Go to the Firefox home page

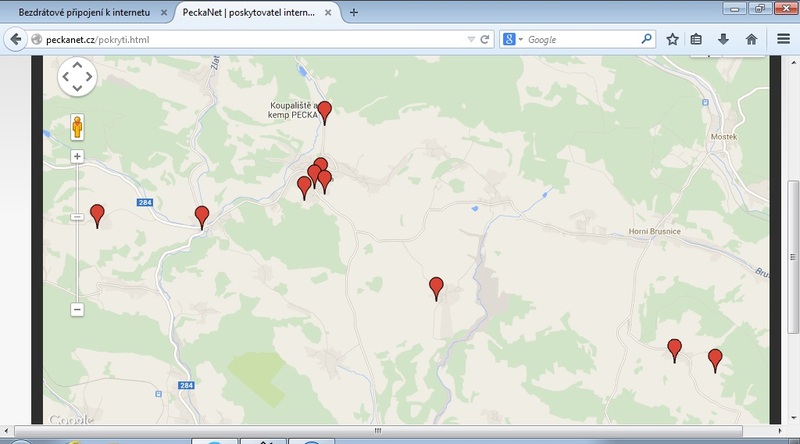point(750,39)
